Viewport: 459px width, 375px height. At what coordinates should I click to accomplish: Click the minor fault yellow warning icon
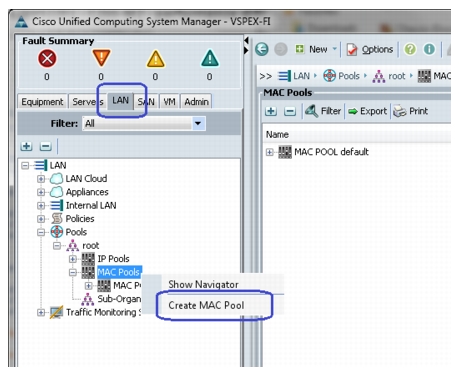tap(155, 59)
